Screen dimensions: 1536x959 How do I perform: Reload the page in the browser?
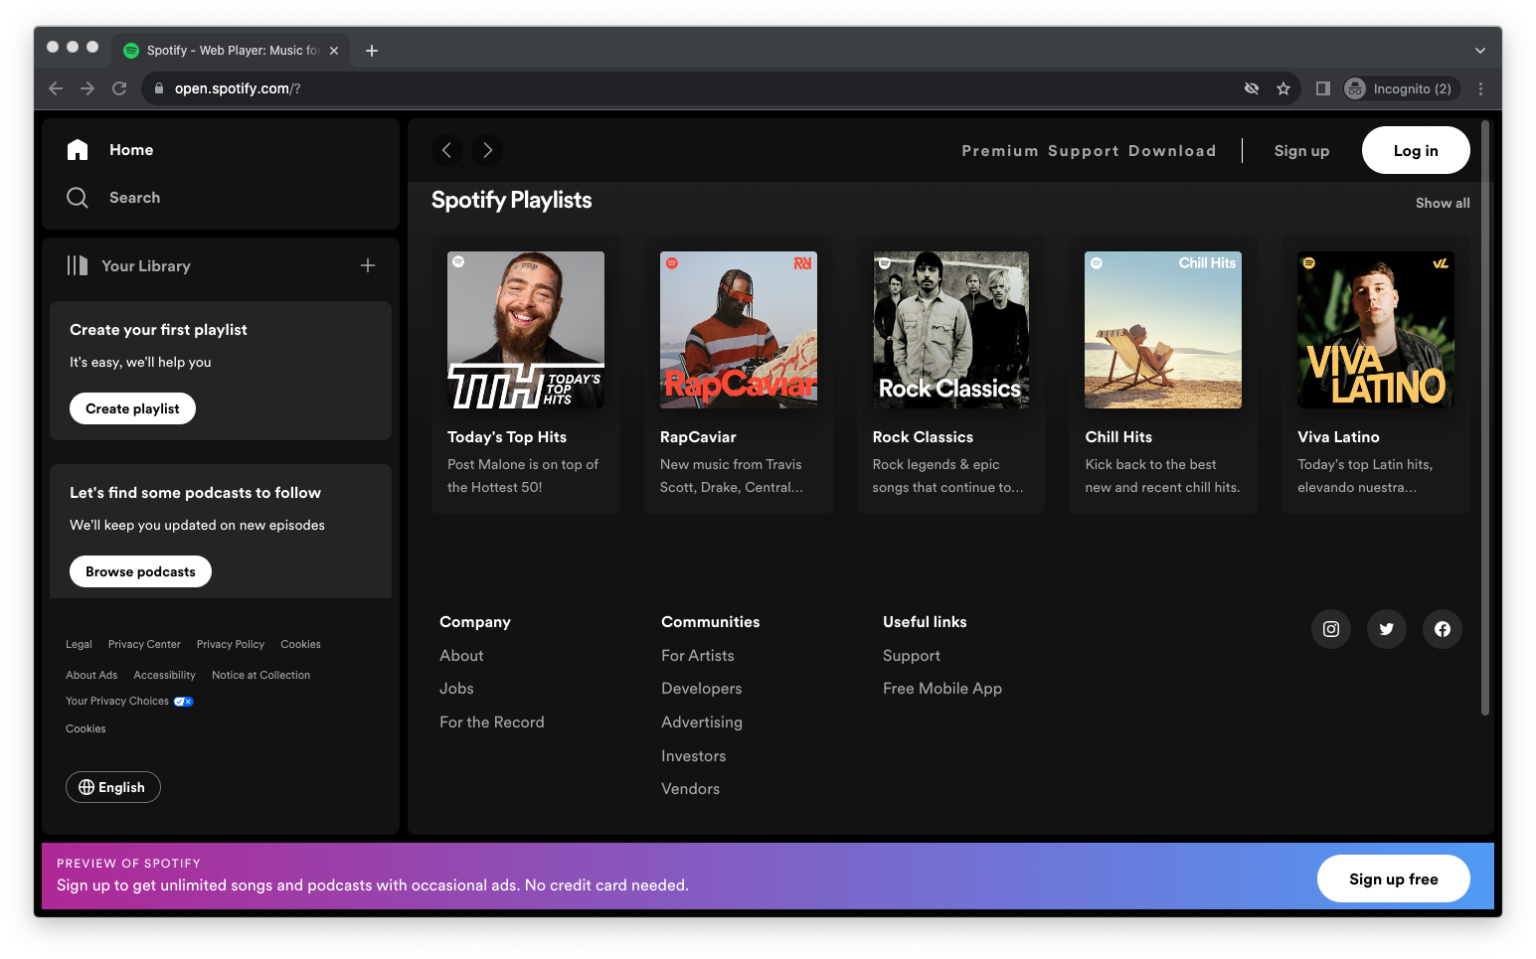[119, 89]
